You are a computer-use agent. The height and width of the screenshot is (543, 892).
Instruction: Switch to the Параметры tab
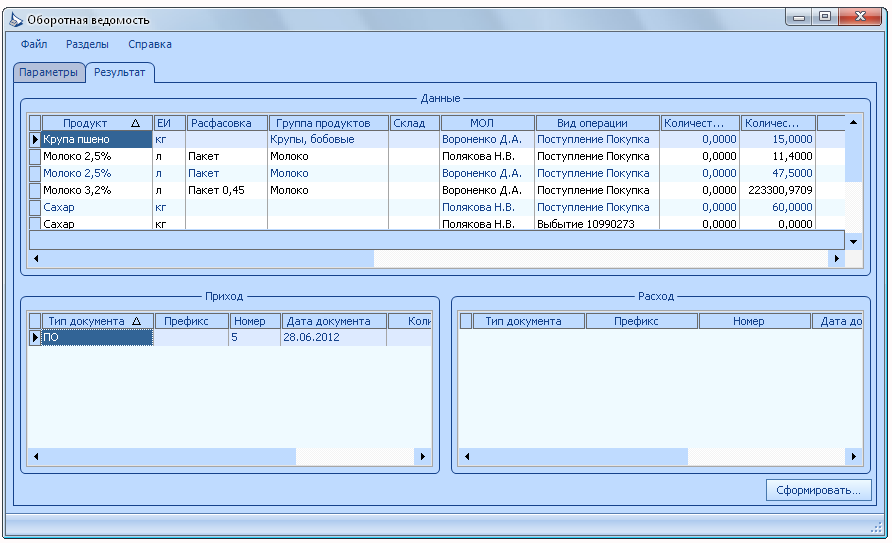click(x=49, y=73)
